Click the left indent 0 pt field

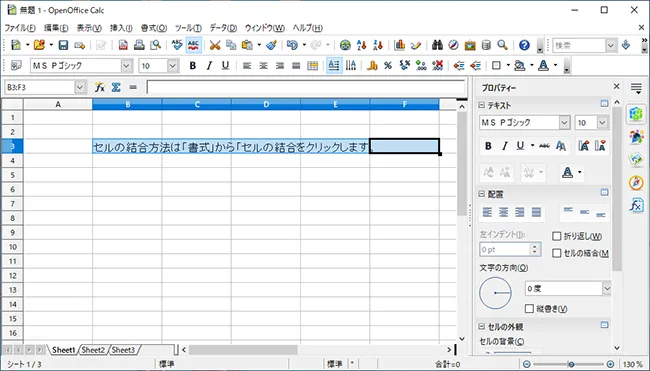coord(505,250)
